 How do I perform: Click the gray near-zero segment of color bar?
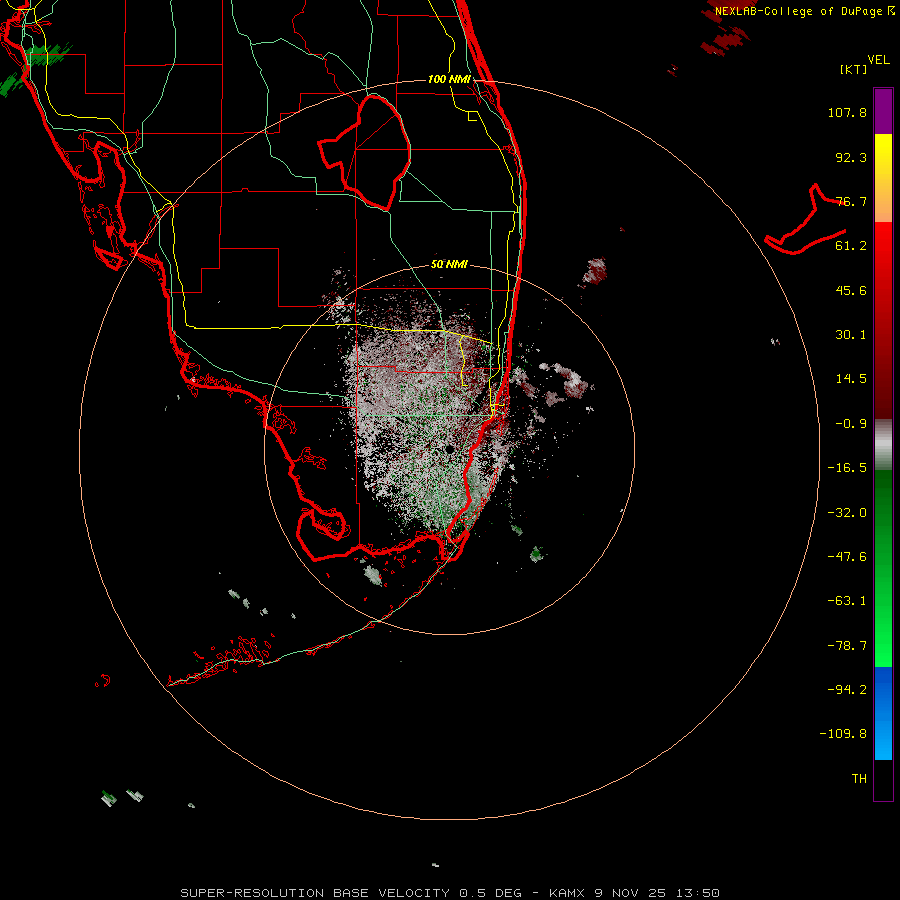click(x=883, y=445)
